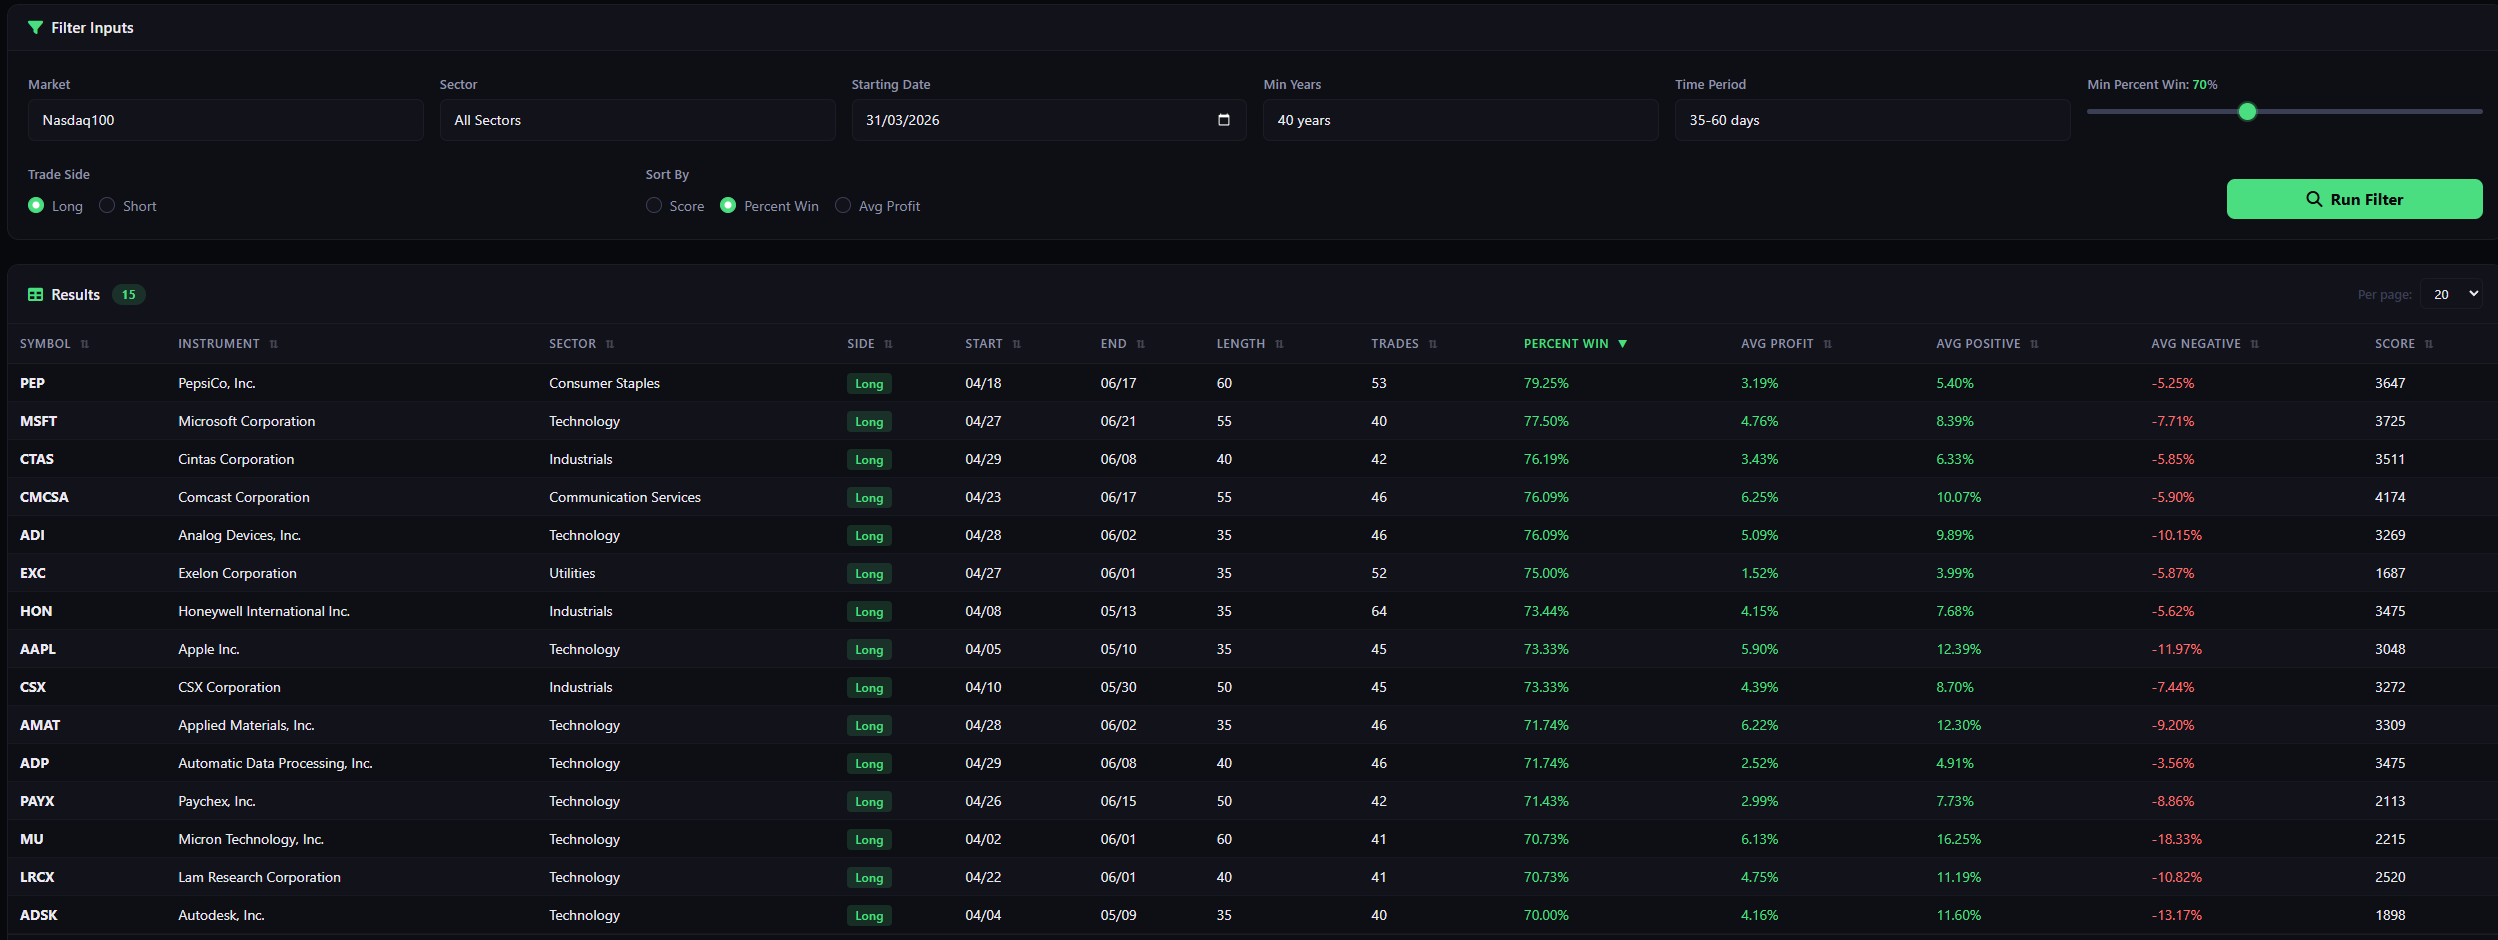Open the calendar icon in Starting Date field
The height and width of the screenshot is (940, 2498).
click(1225, 119)
